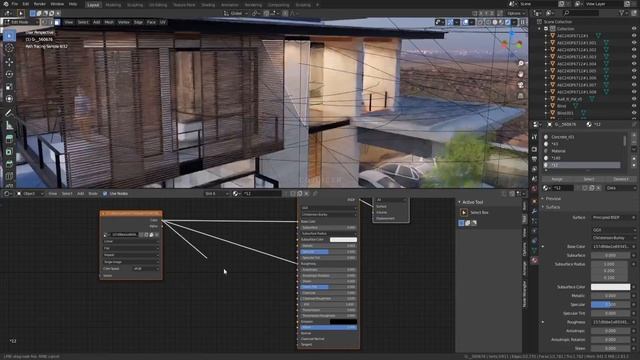Toggle visibility eye of ABC2HDP6712#1.001

[634, 42]
